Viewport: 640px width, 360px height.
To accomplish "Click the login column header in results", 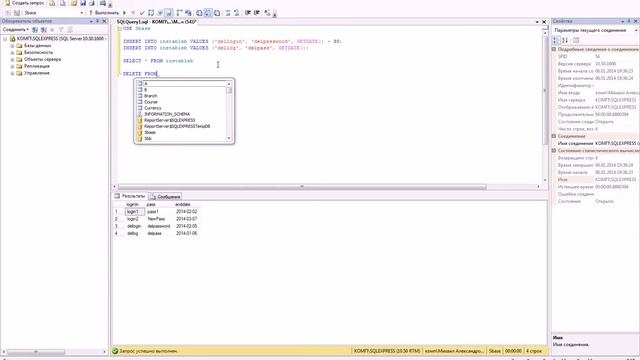I will [133, 204].
